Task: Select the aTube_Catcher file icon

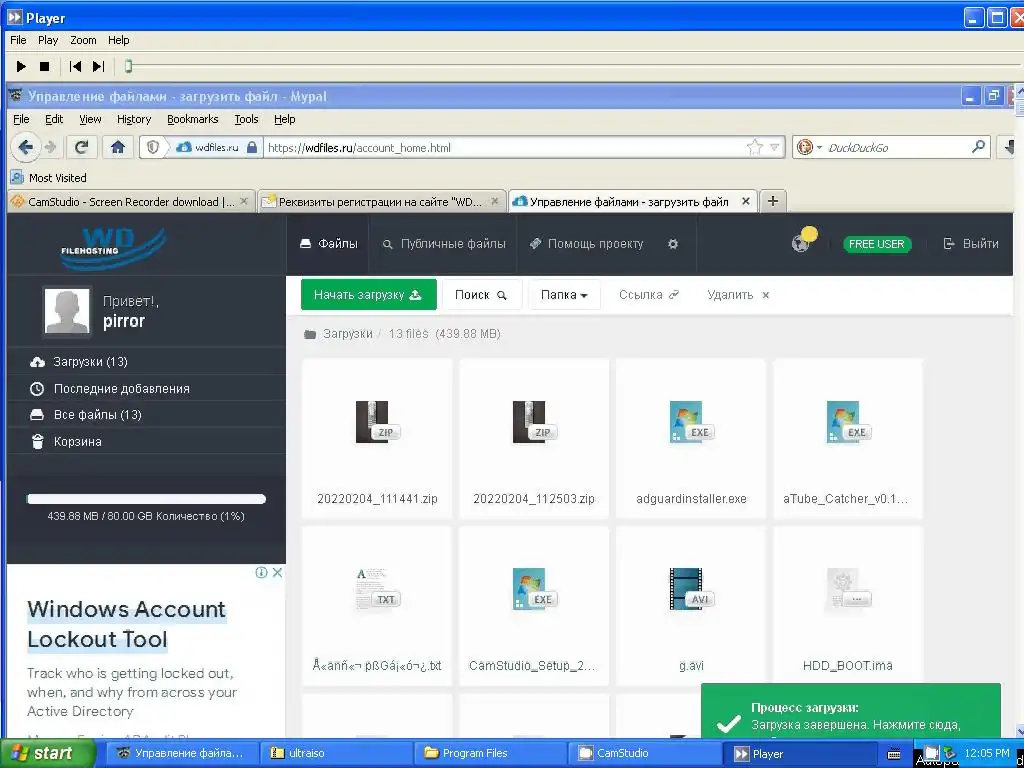Action: tap(846, 423)
